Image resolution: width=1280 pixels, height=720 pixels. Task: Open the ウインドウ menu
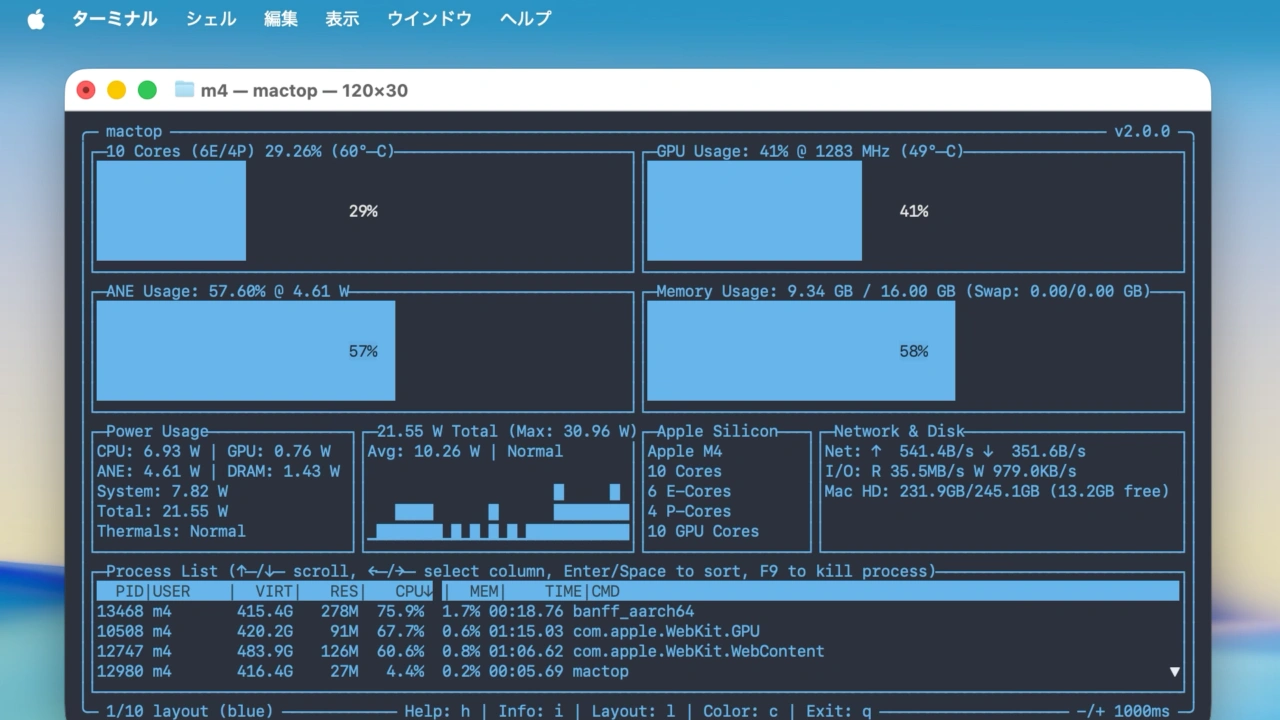click(x=429, y=19)
